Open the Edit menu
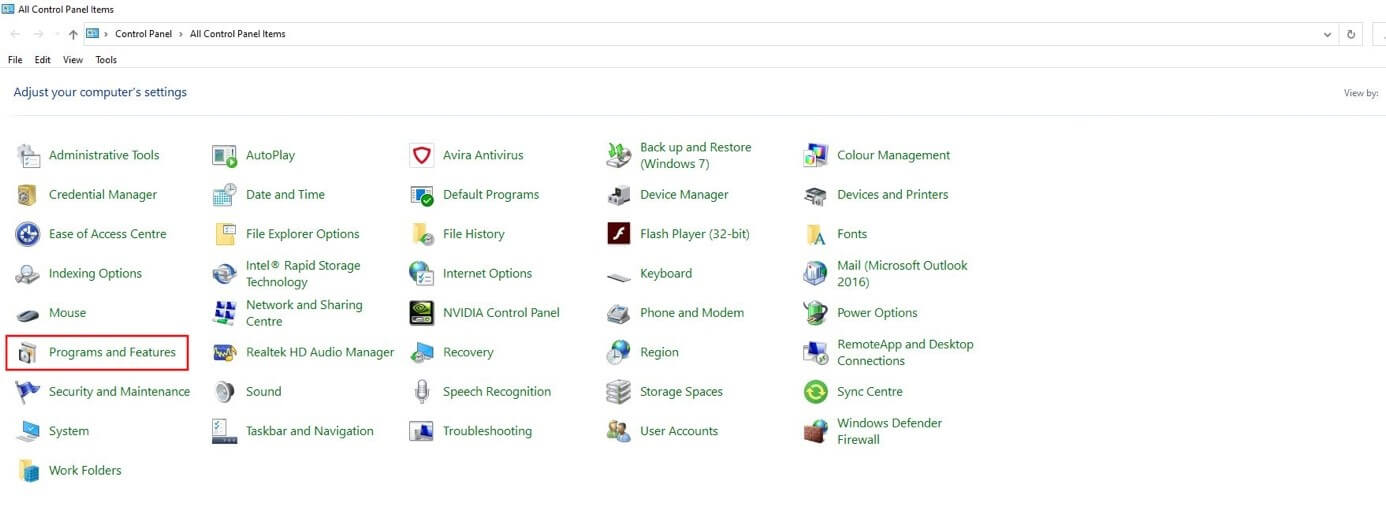 (42, 60)
